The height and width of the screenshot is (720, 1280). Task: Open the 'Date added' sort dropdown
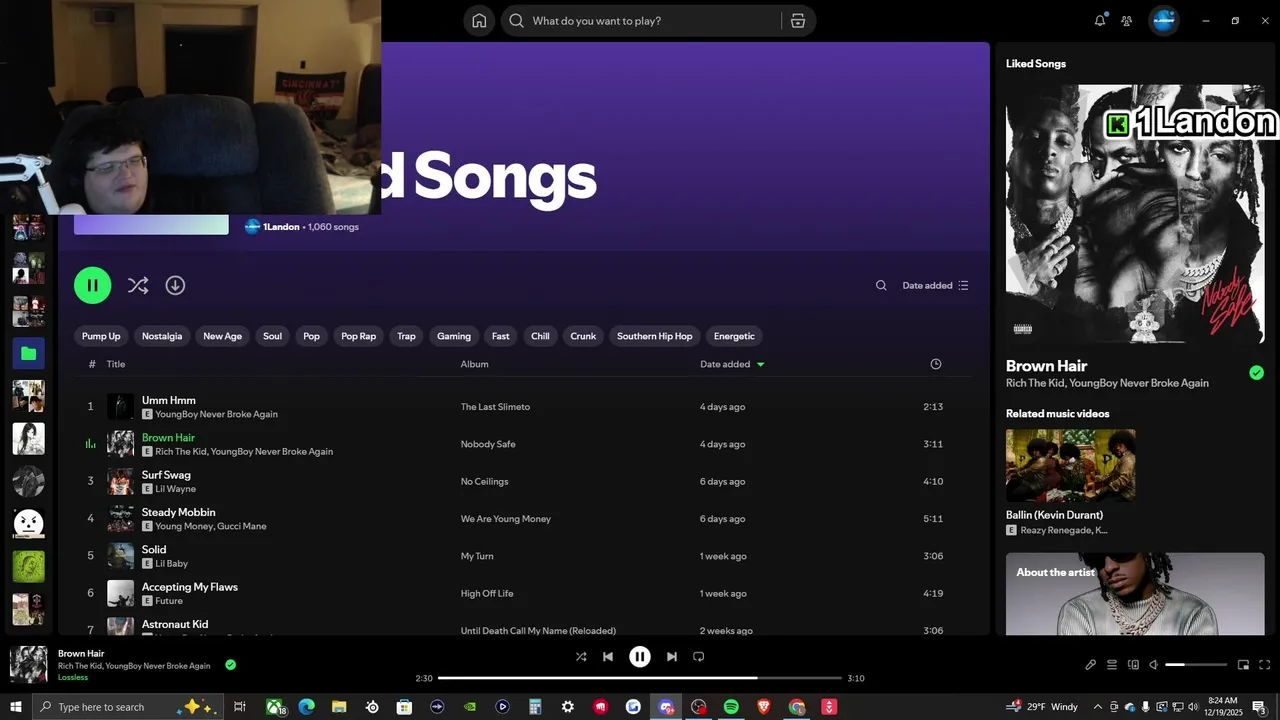coord(935,285)
